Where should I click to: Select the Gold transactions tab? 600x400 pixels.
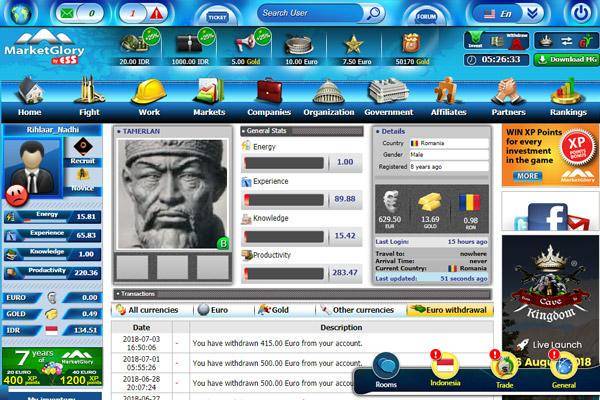click(273, 310)
